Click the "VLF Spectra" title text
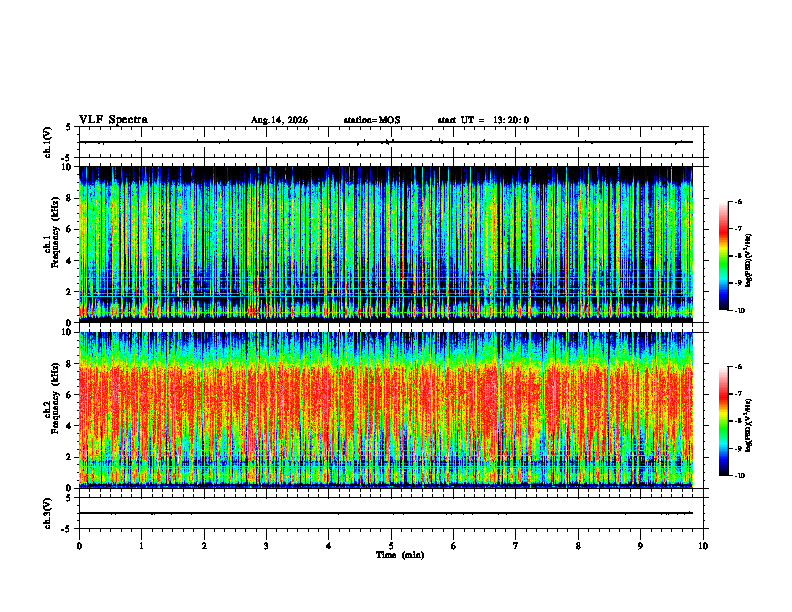792x612 pixels. coord(113,120)
